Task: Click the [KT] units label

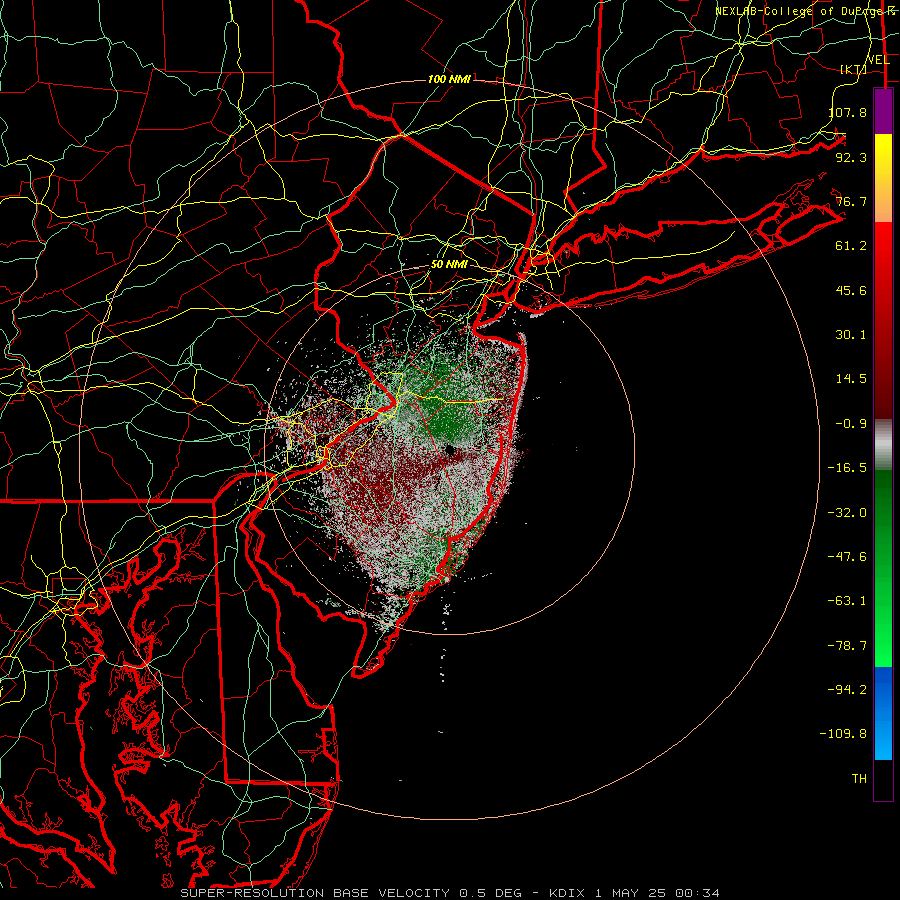Action: [853, 70]
